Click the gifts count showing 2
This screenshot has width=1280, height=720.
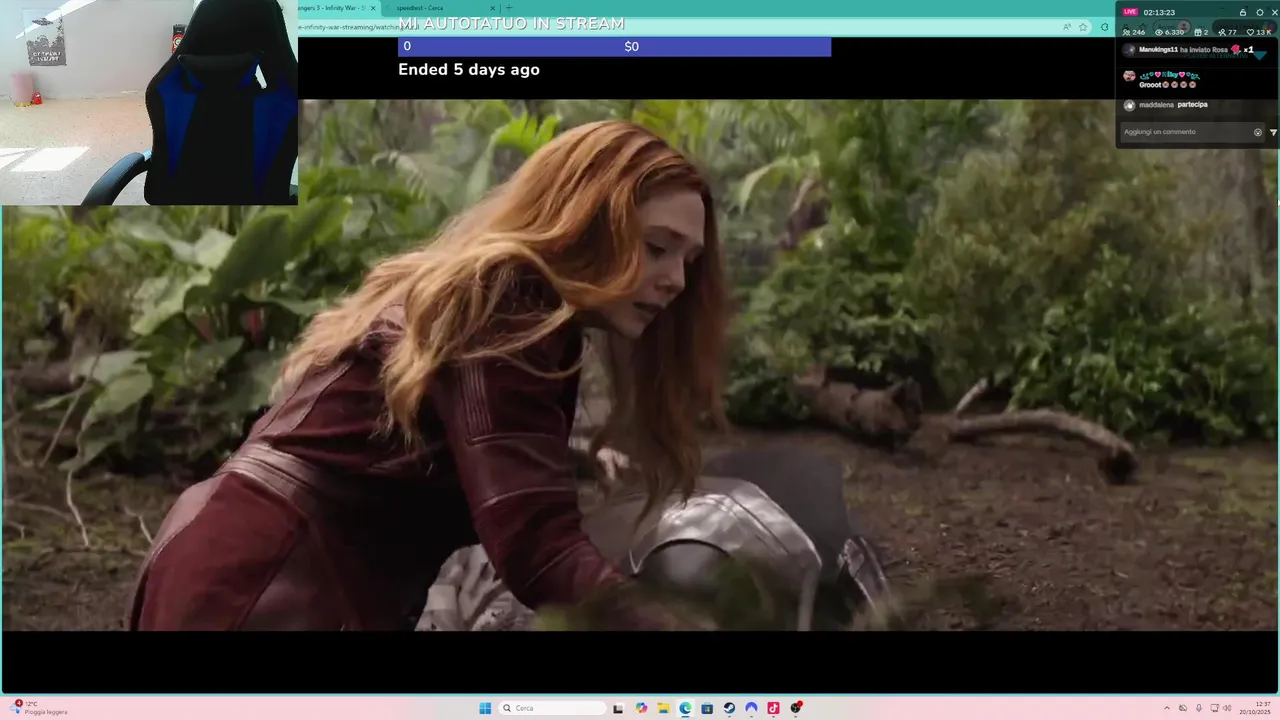tap(1201, 32)
